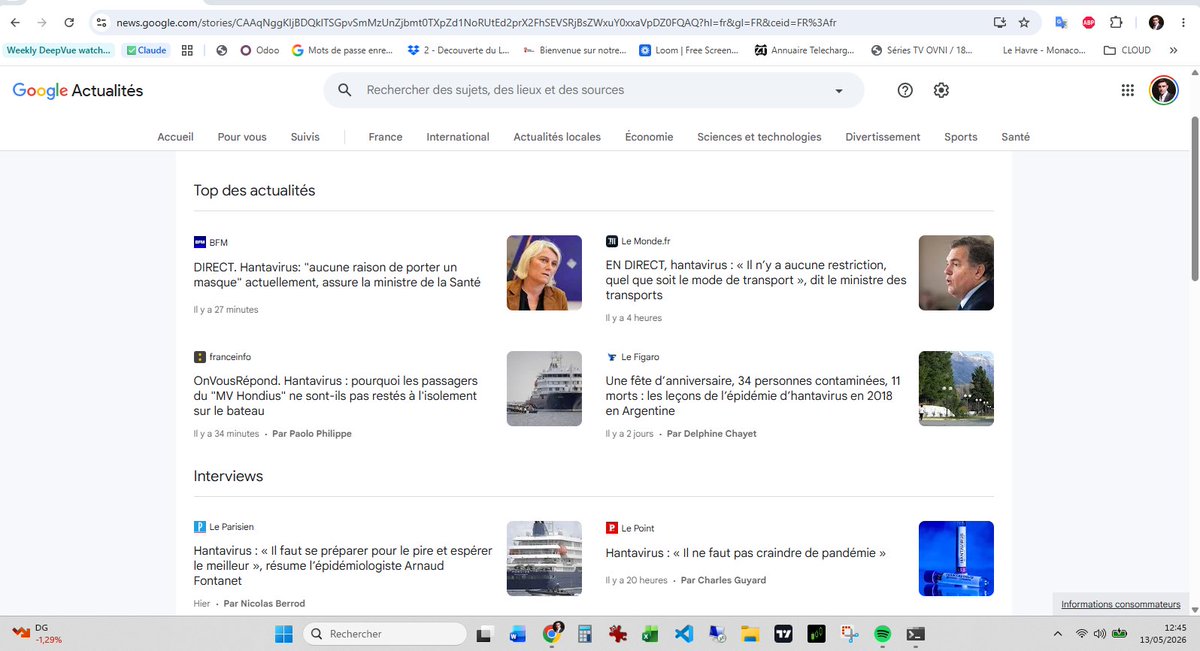Click the Le Point source name
This screenshot has height=651, width=1200.
click(x=638, y=528)
